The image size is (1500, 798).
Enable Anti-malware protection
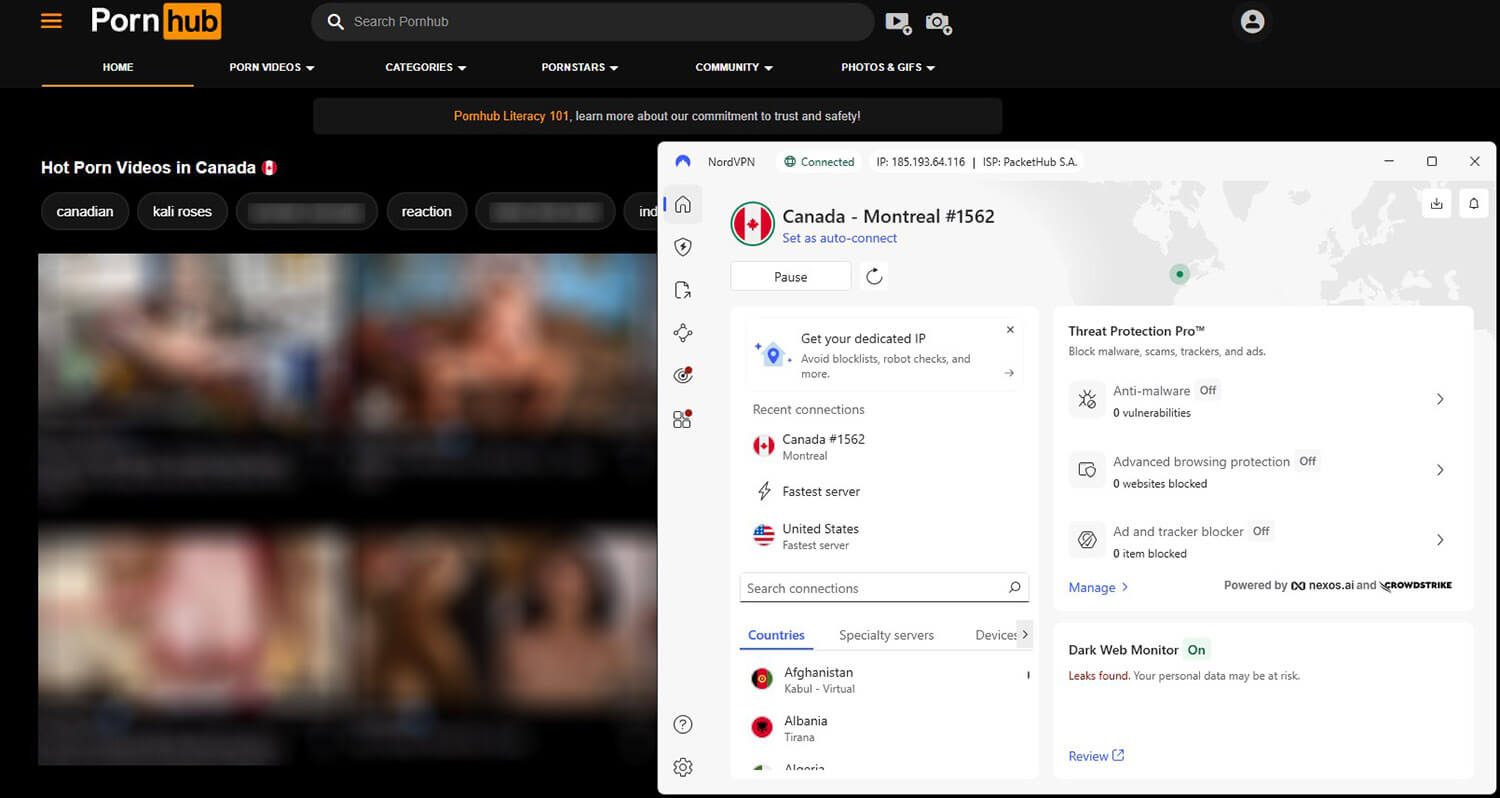tap(1440, 399)
